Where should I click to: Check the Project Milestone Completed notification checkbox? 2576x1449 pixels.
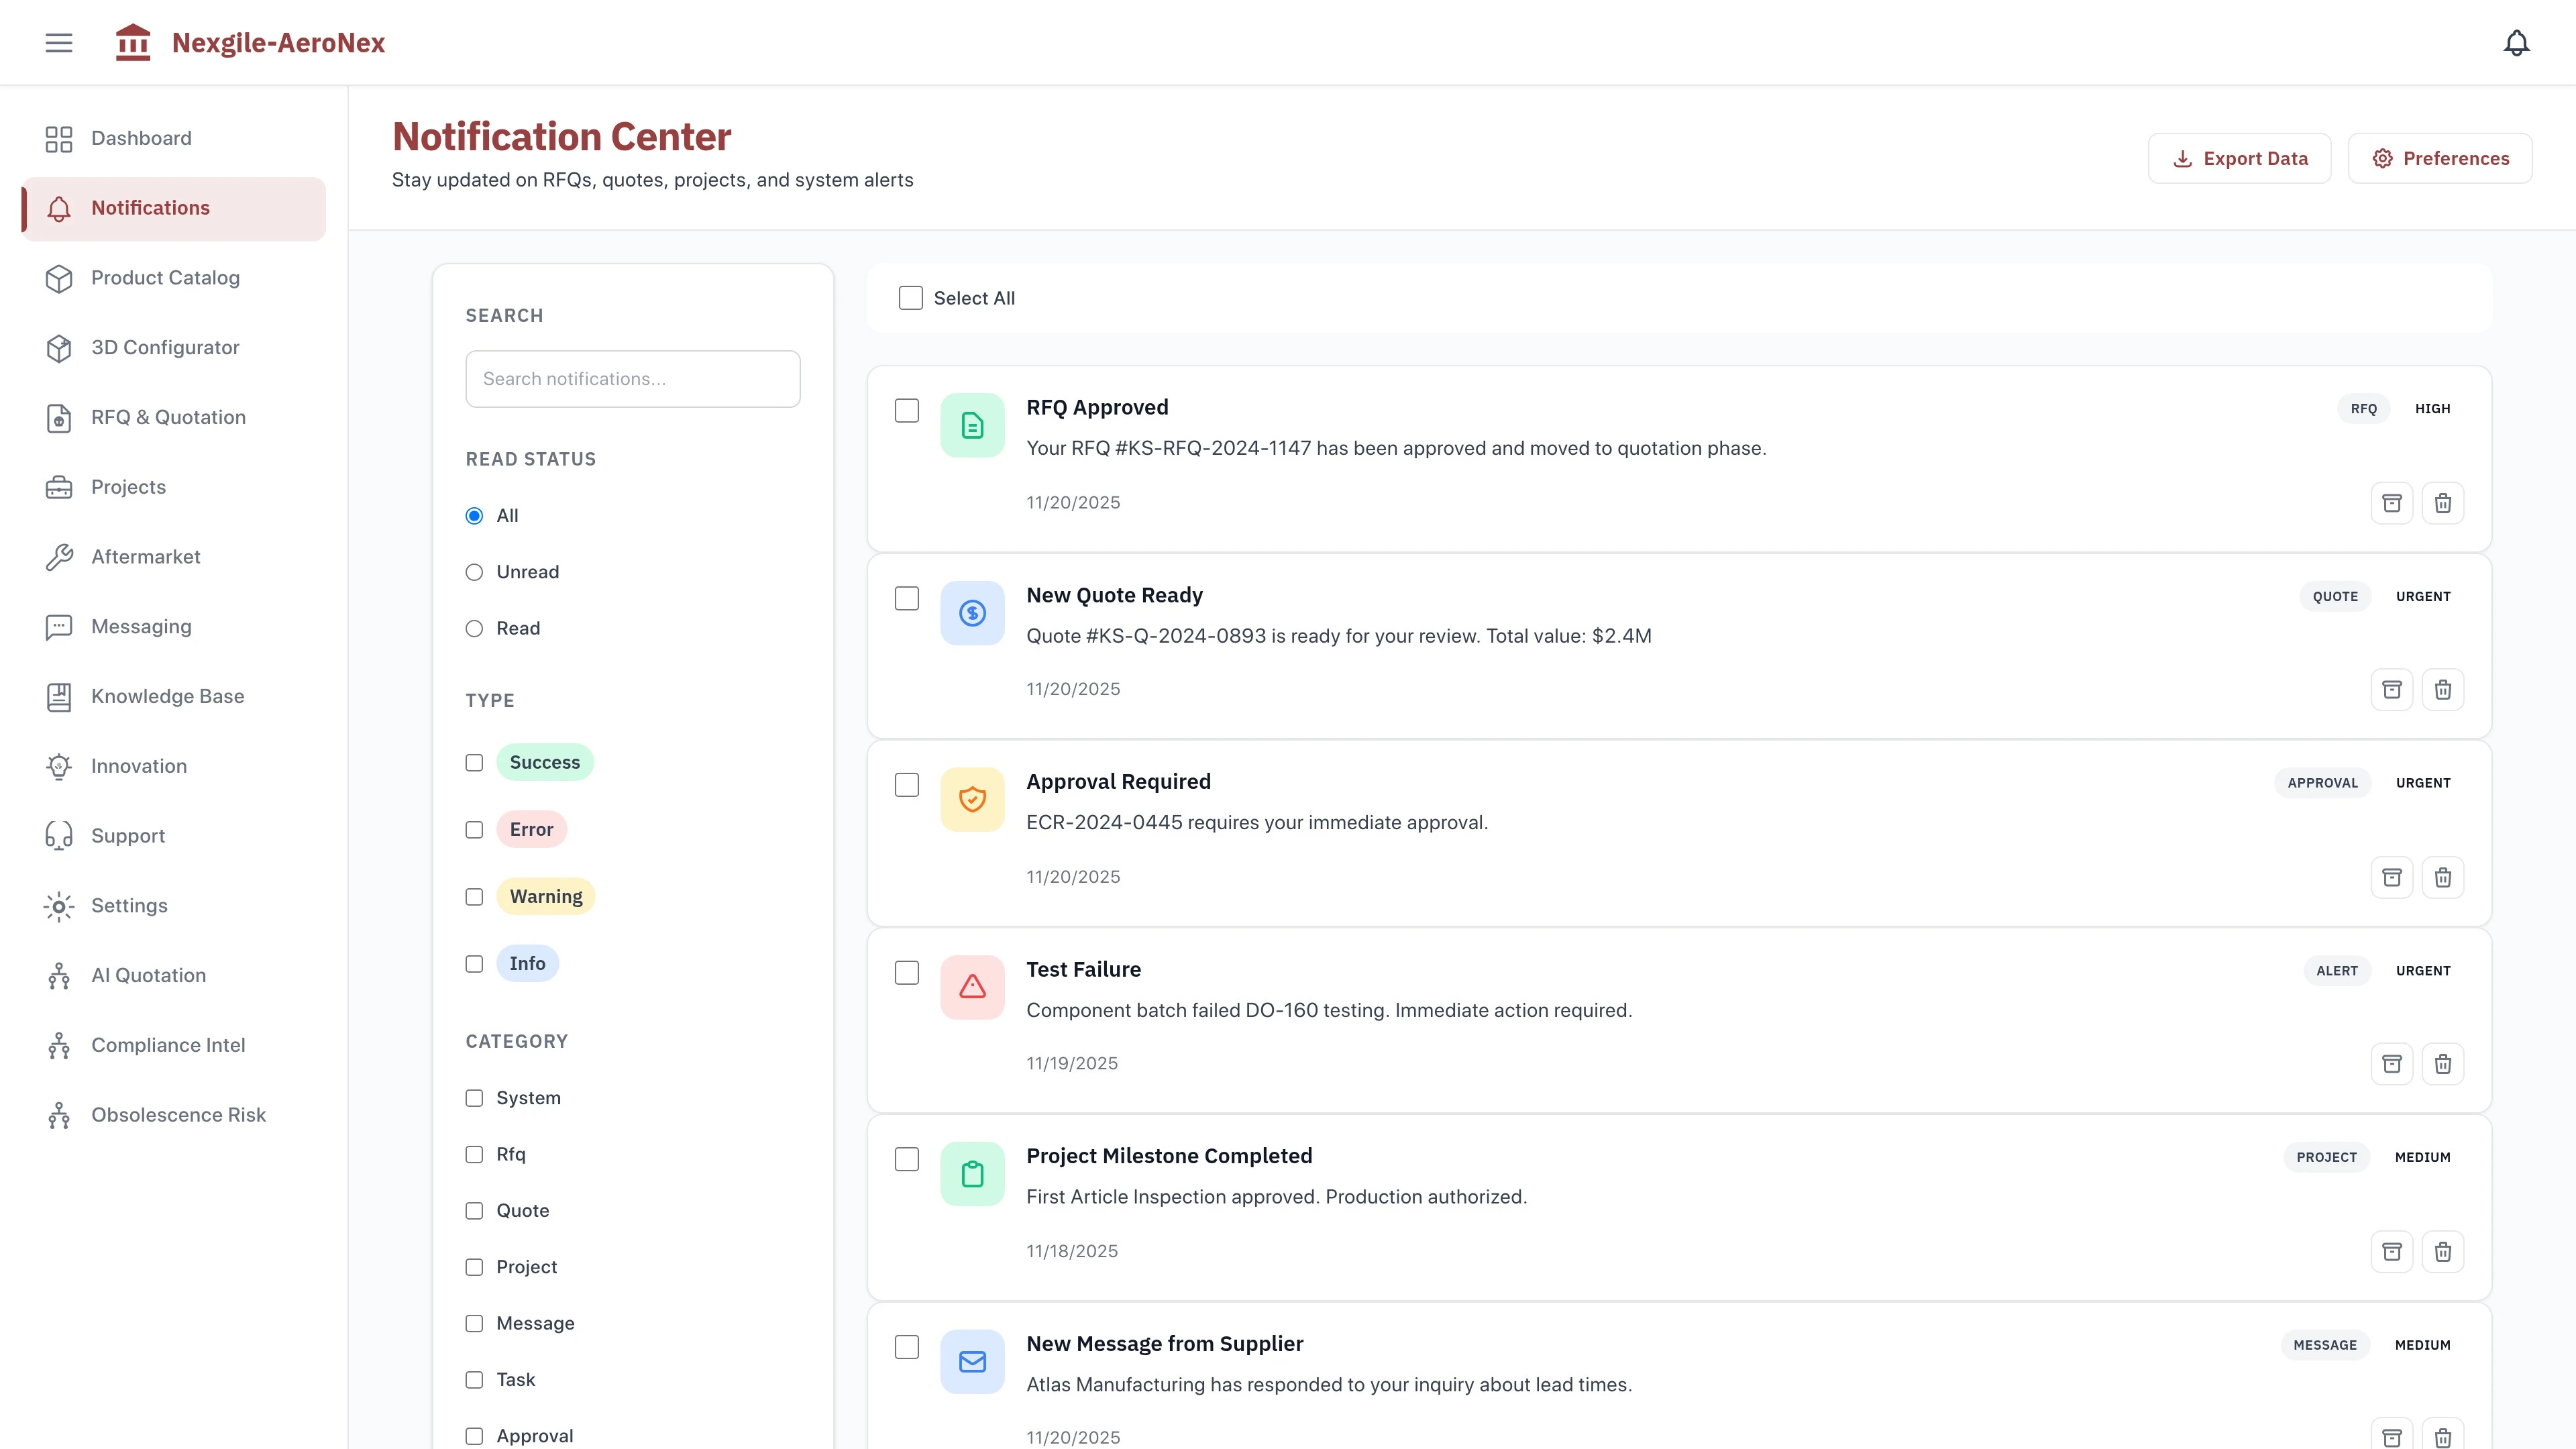[x=908, y=1159]
